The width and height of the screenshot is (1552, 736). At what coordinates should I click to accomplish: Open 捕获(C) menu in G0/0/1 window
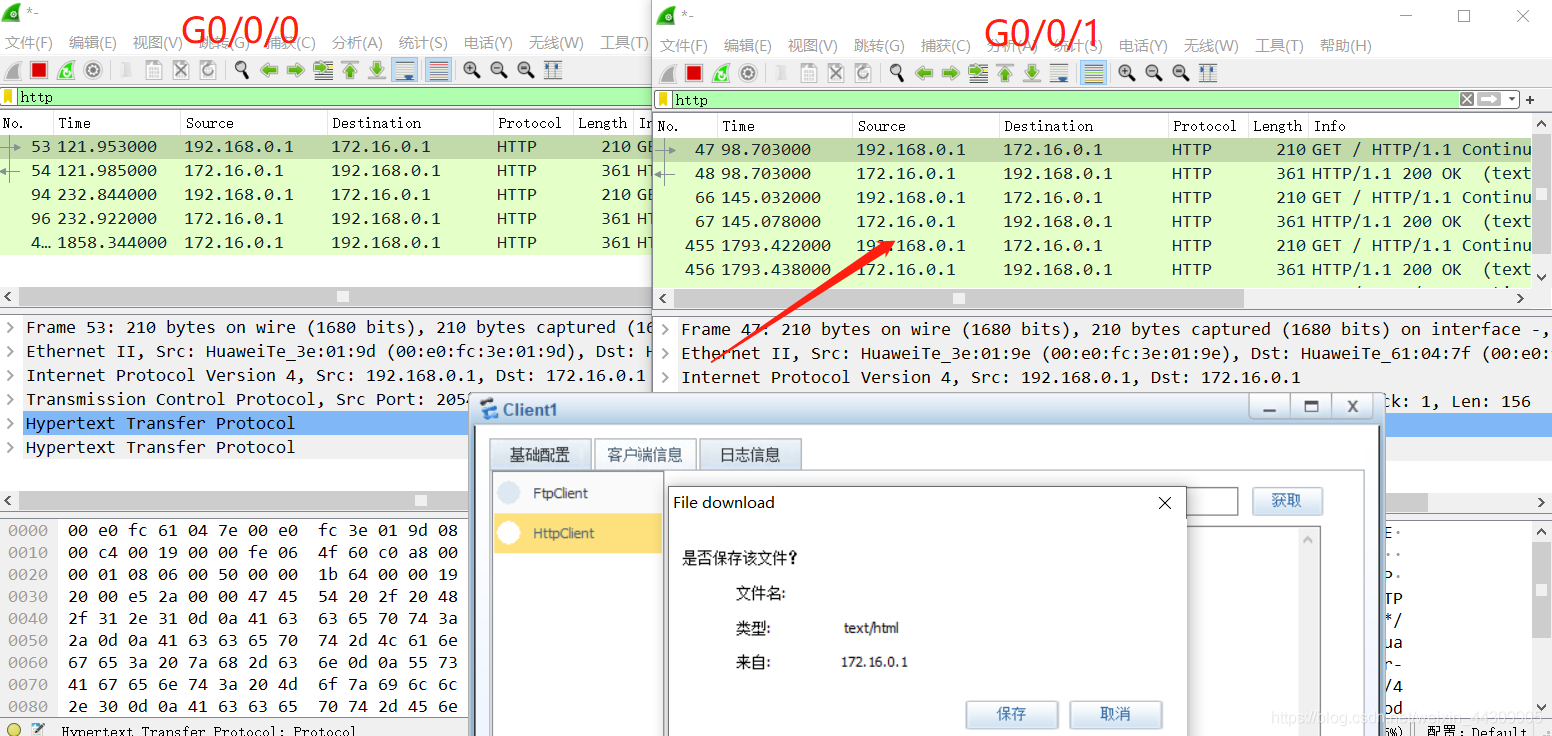coord(945,46)
